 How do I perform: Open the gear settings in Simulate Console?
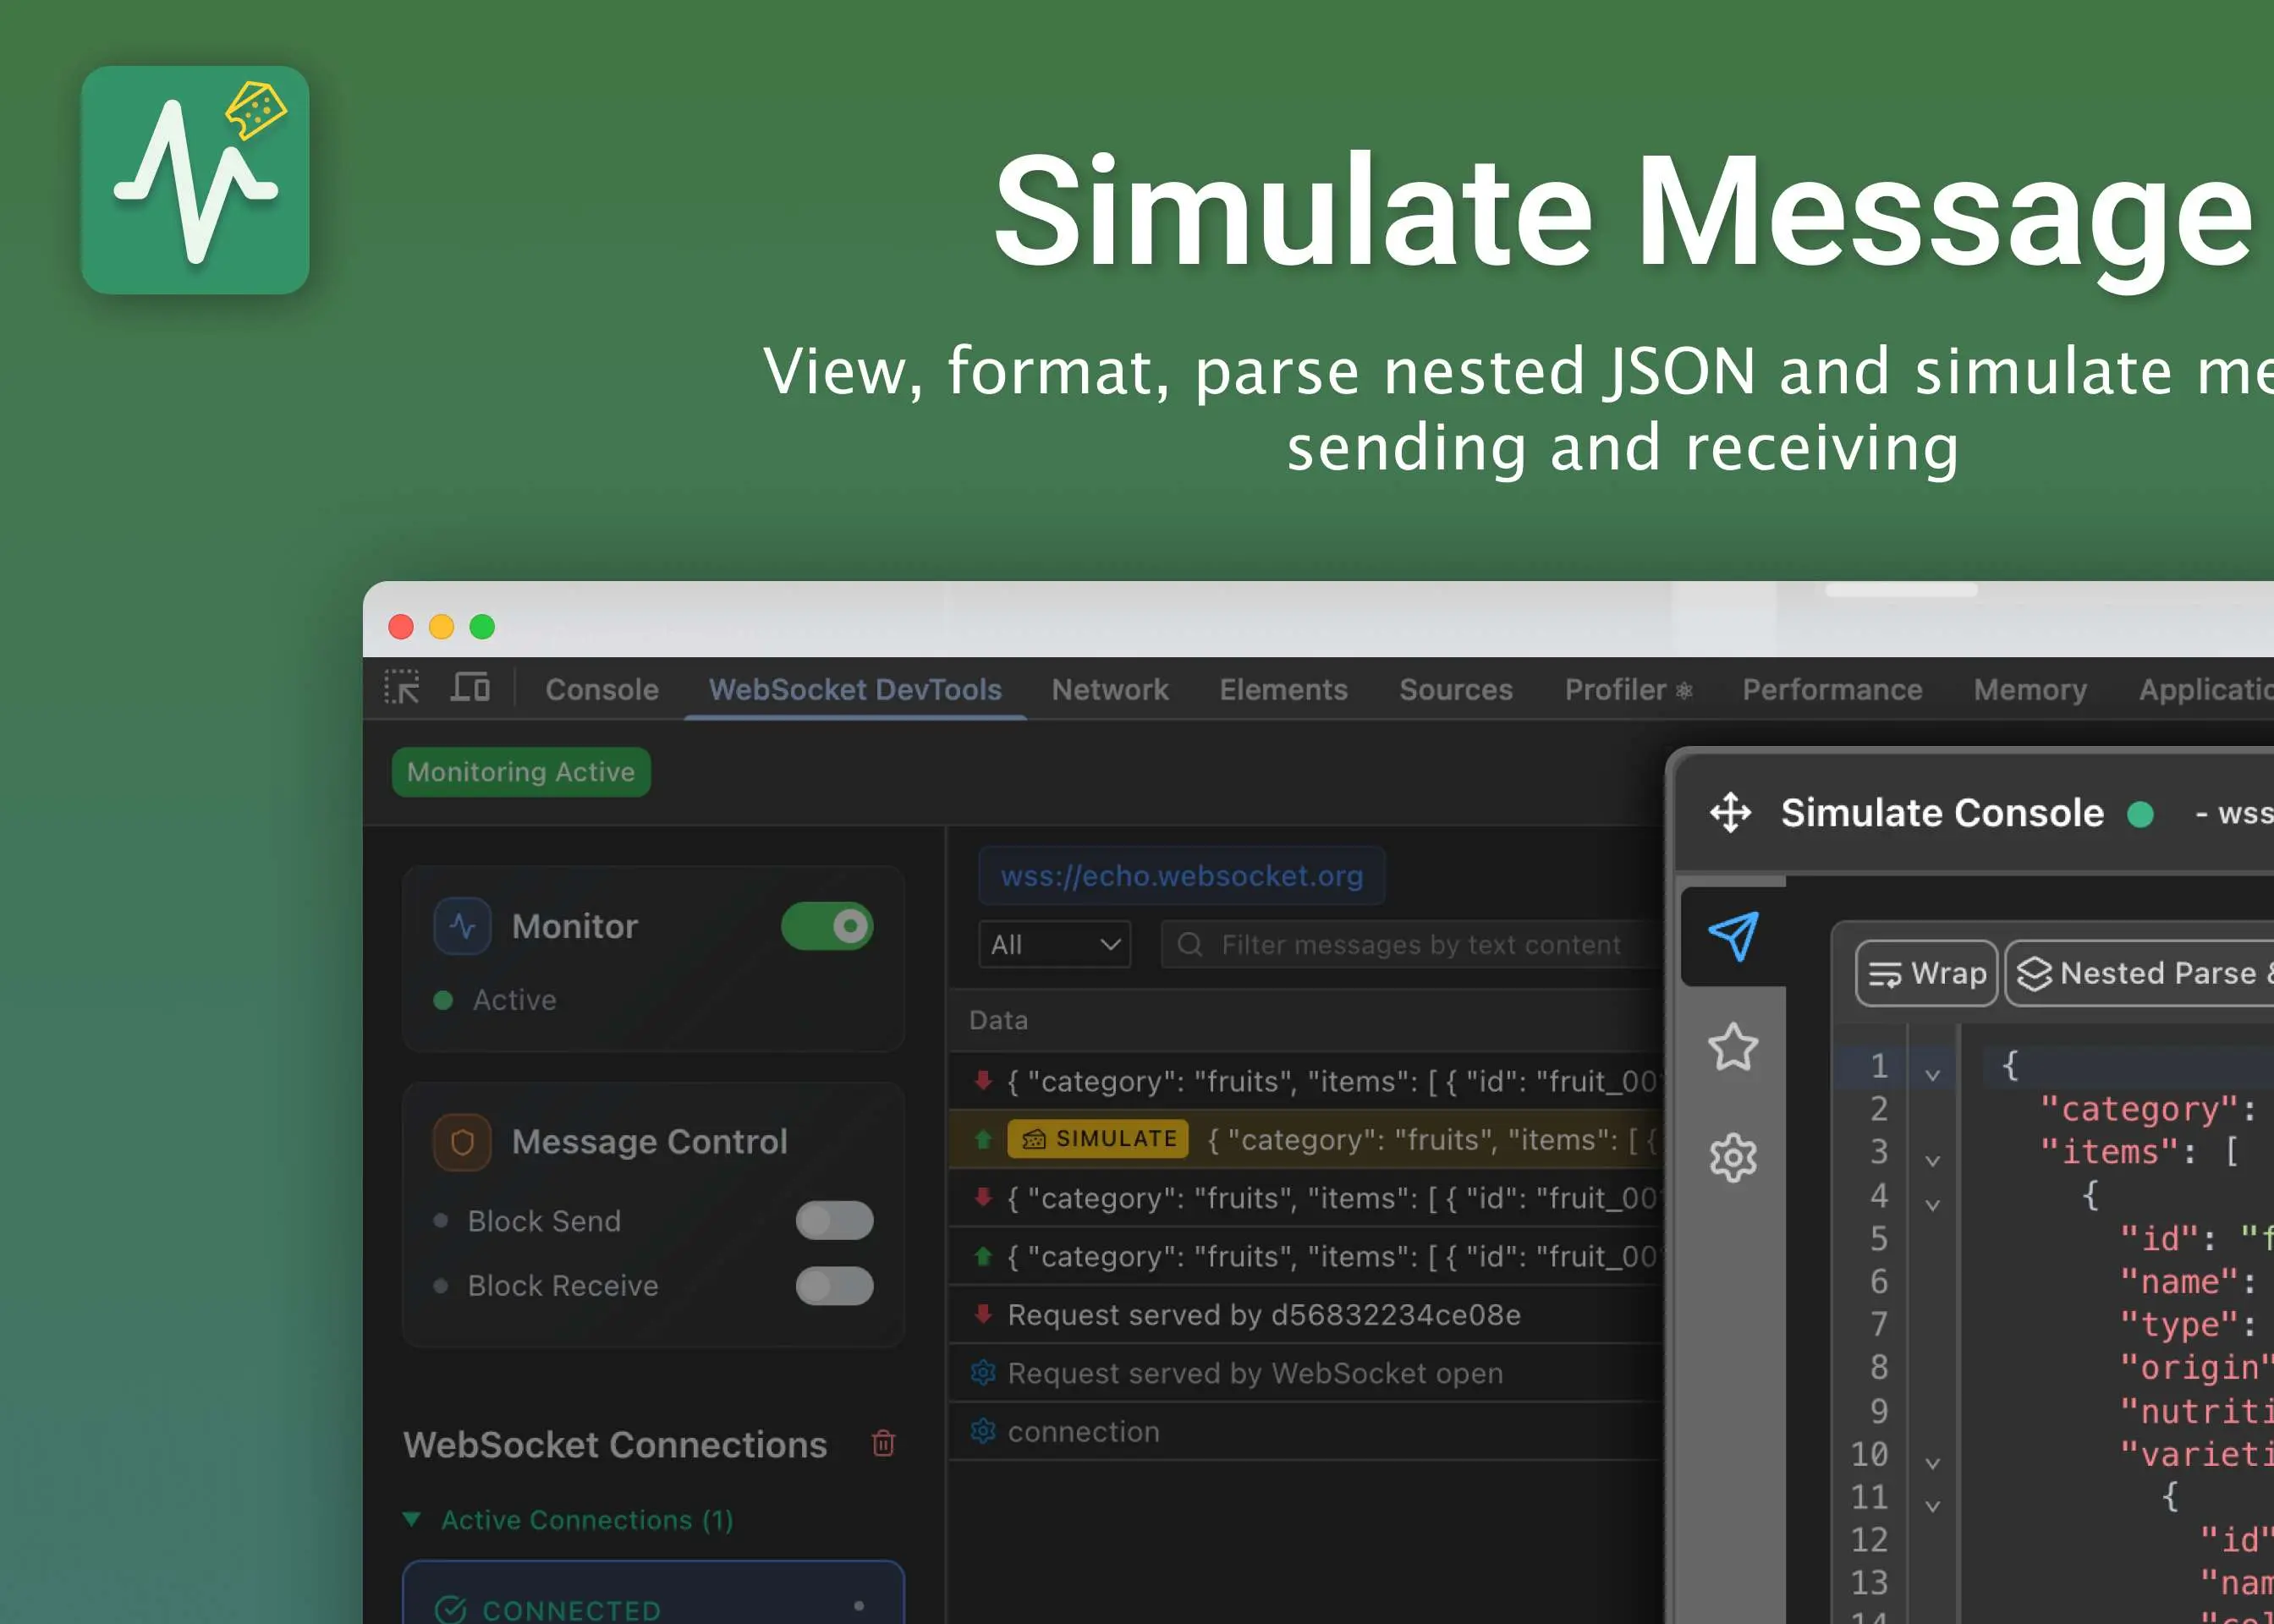(x=1733, y=1158)
